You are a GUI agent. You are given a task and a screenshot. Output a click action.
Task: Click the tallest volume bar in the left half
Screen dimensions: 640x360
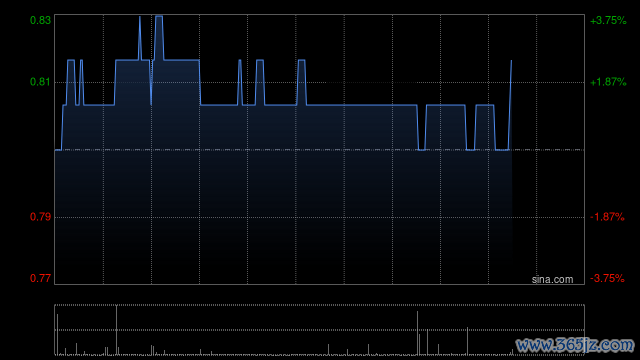click(116, 330)
